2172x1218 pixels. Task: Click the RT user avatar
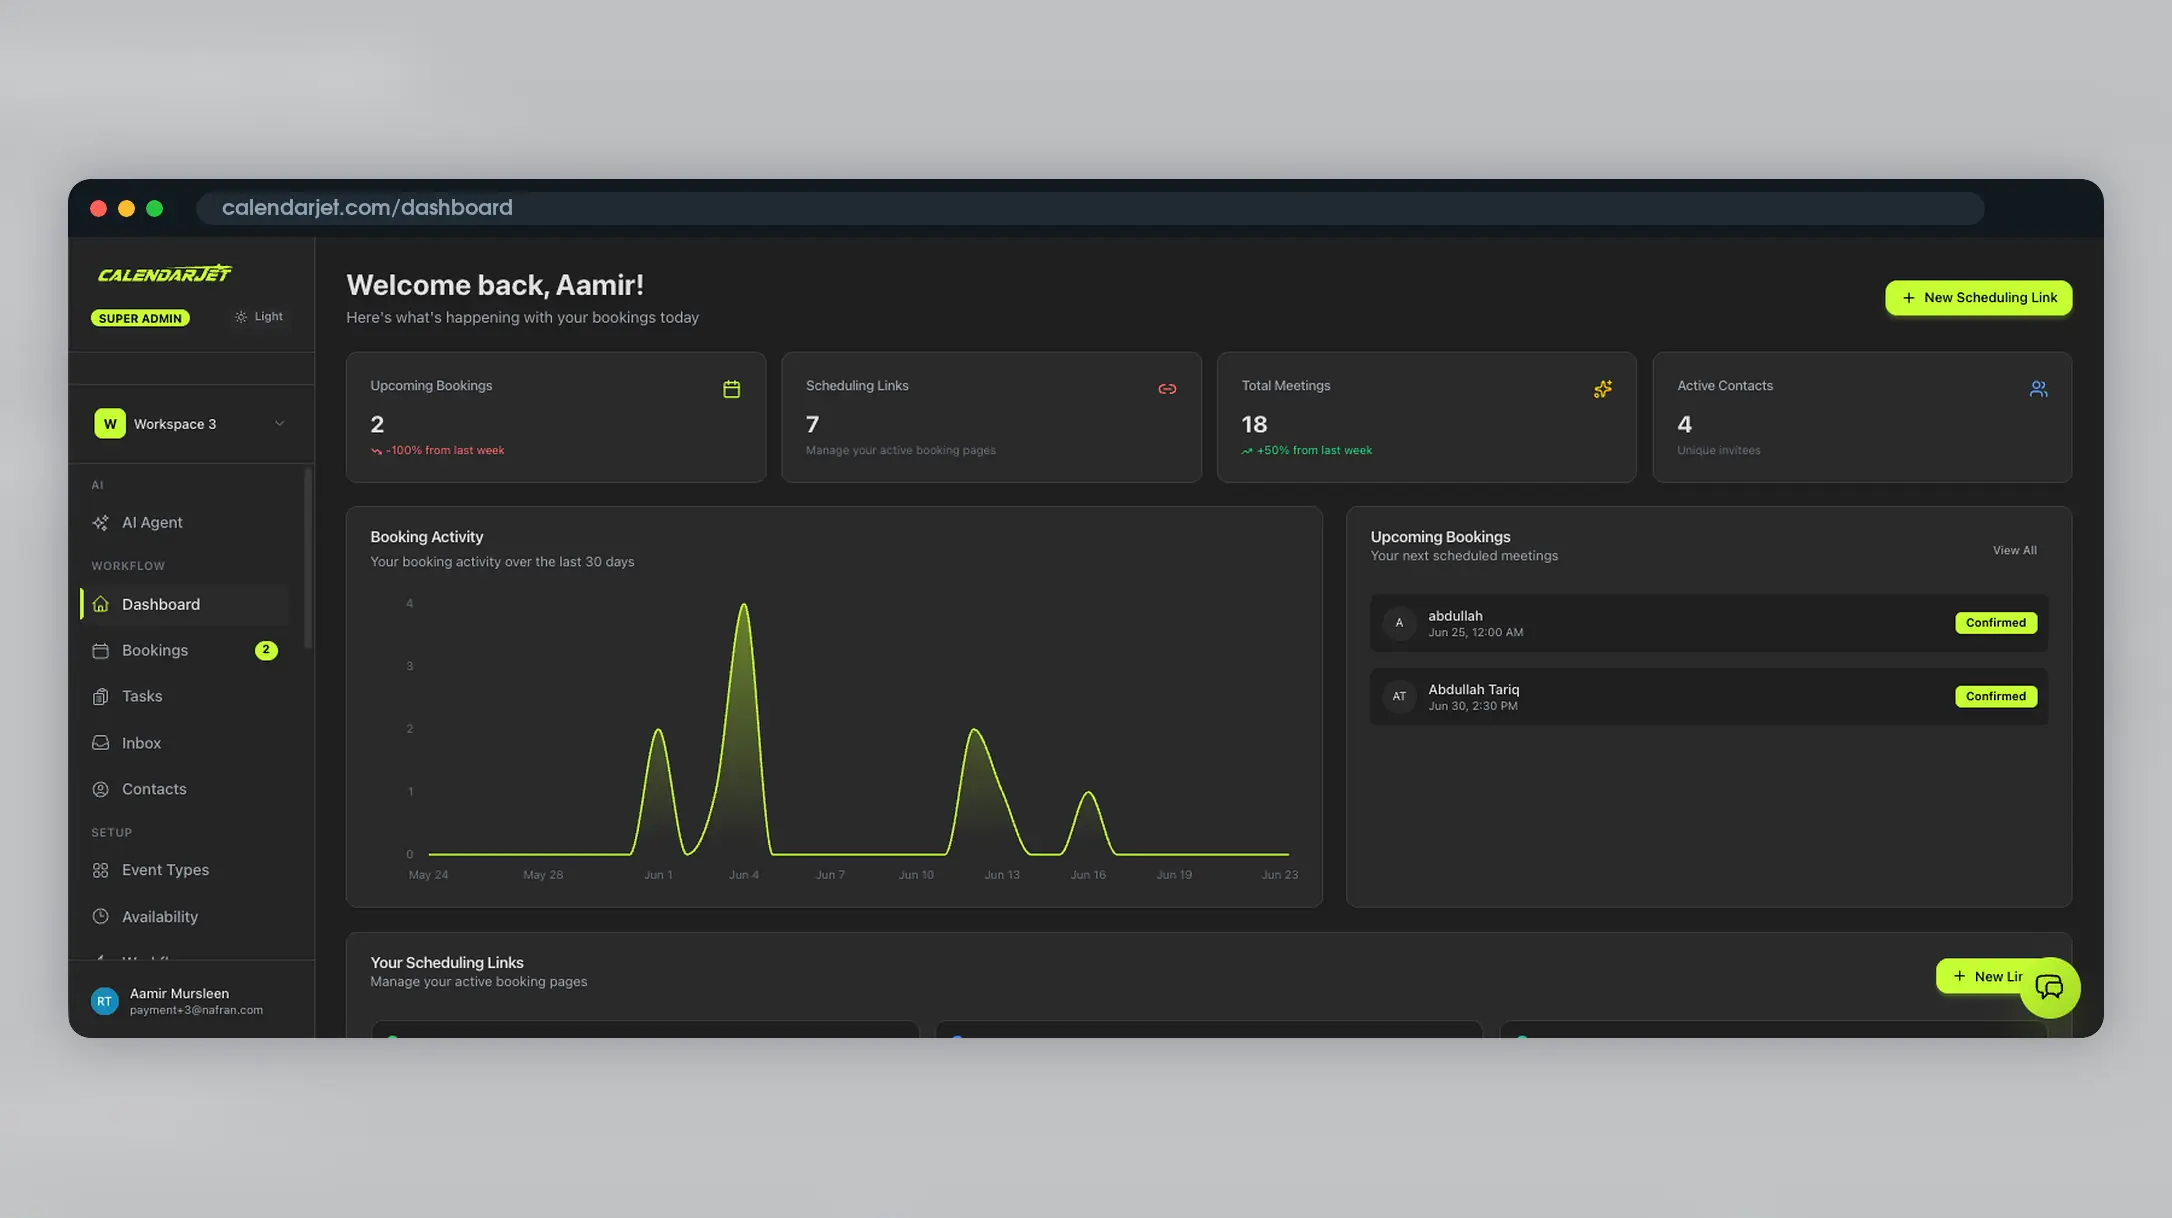pyautogui.click(x=104, y=1001)
